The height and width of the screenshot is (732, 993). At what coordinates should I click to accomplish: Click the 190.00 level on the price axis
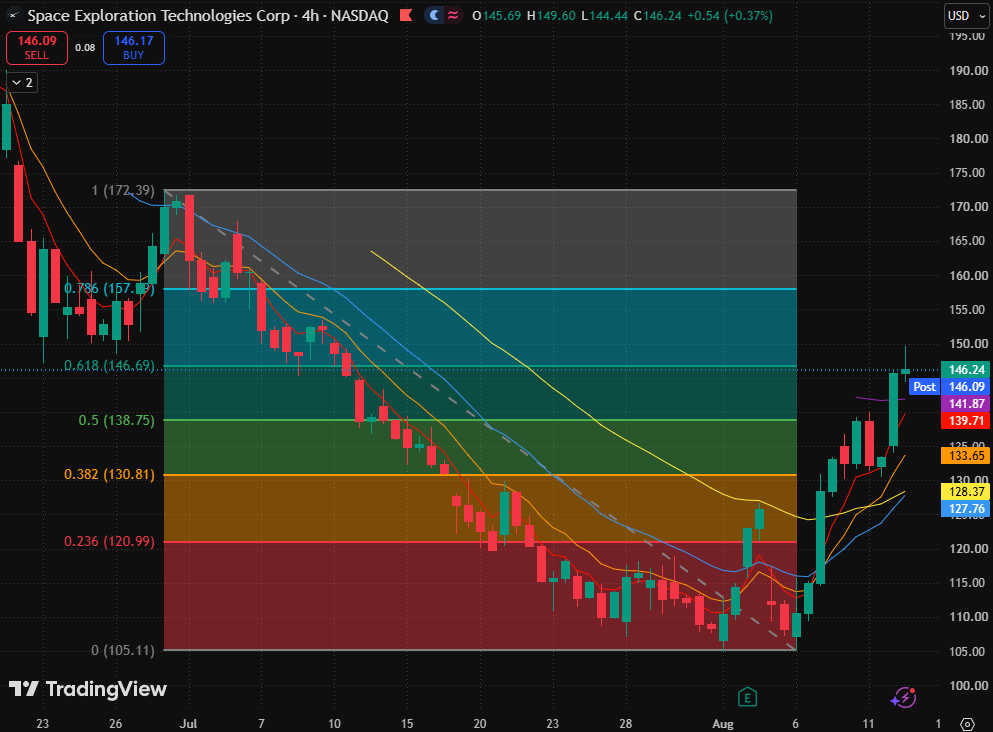968,70
